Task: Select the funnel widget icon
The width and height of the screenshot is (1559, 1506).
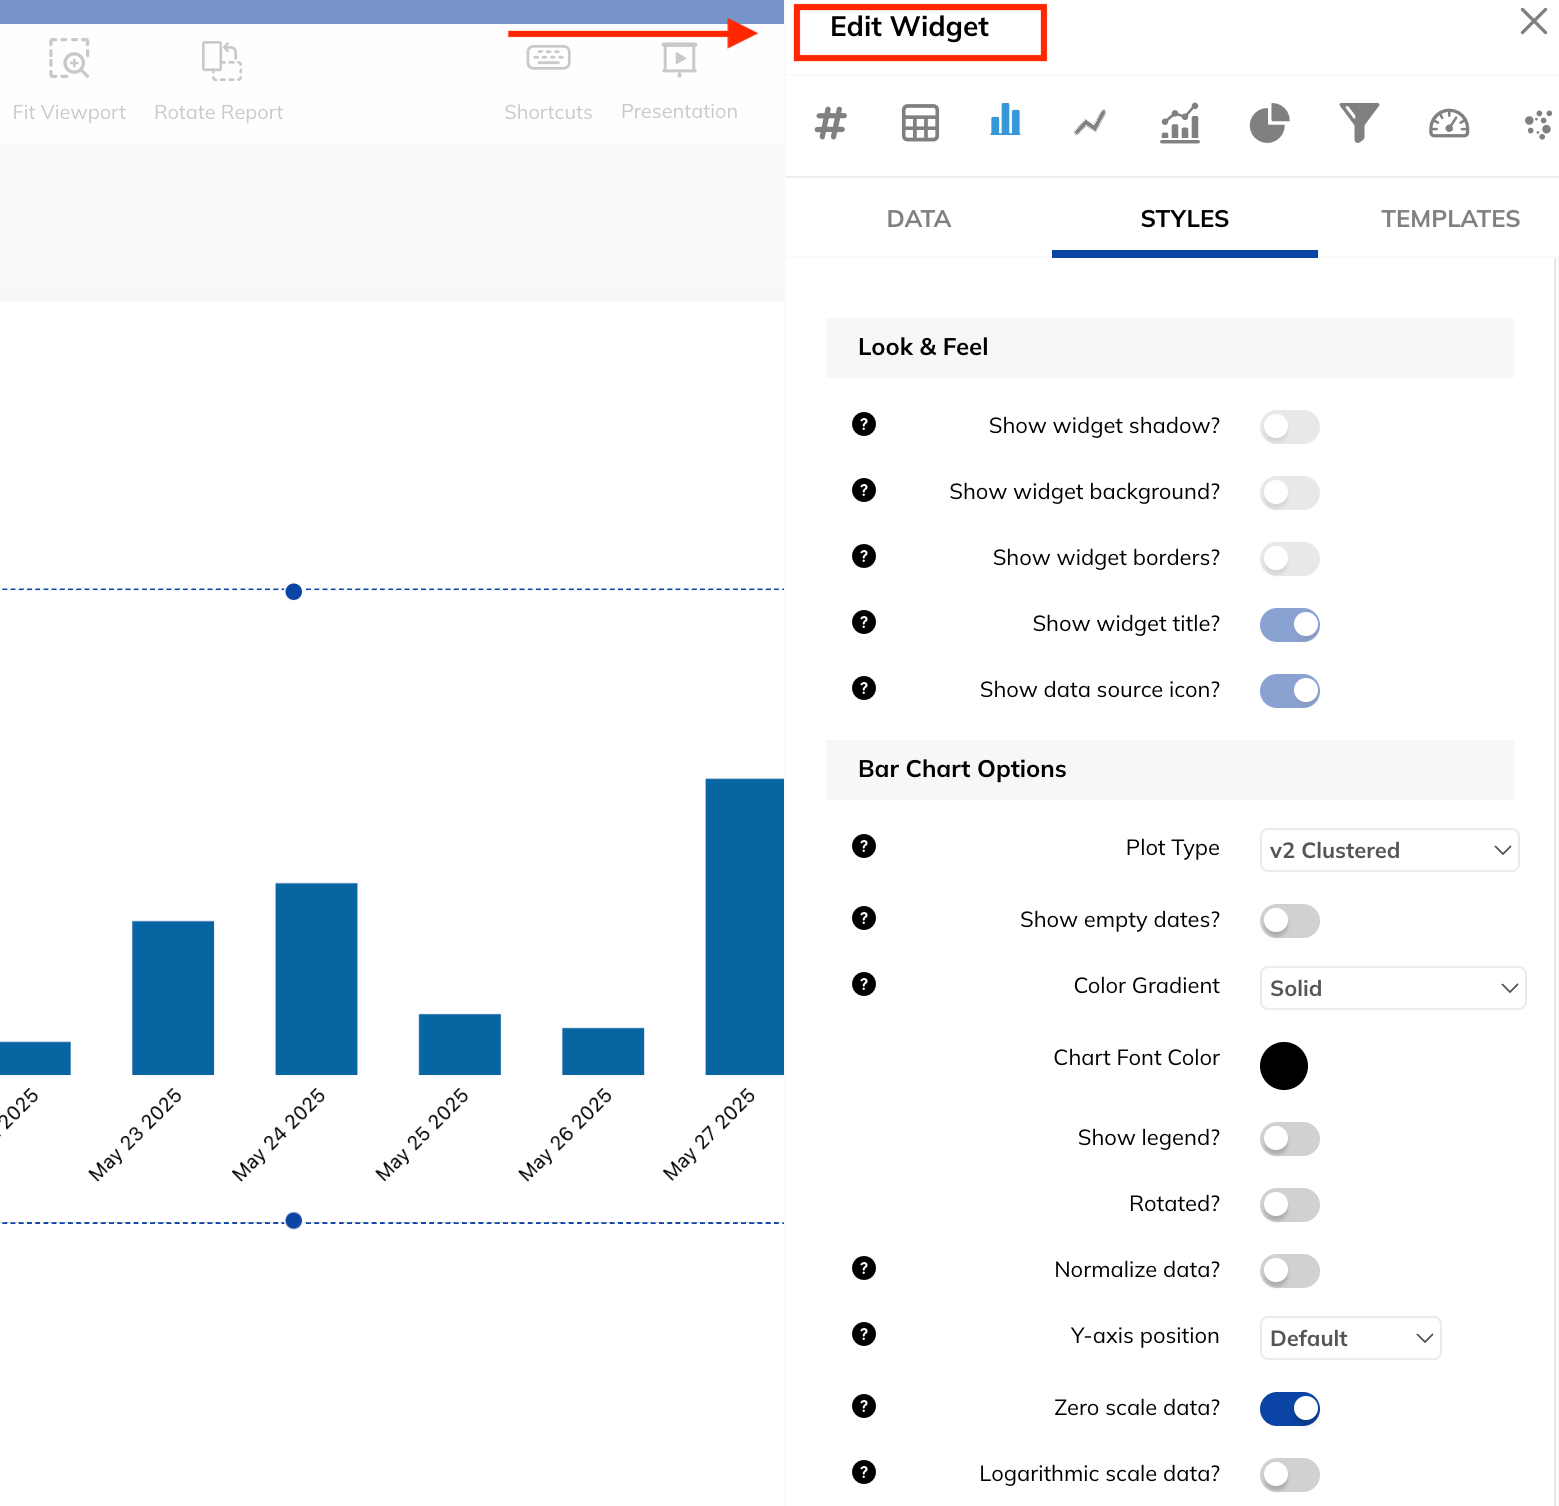Action: point(1359,123)
